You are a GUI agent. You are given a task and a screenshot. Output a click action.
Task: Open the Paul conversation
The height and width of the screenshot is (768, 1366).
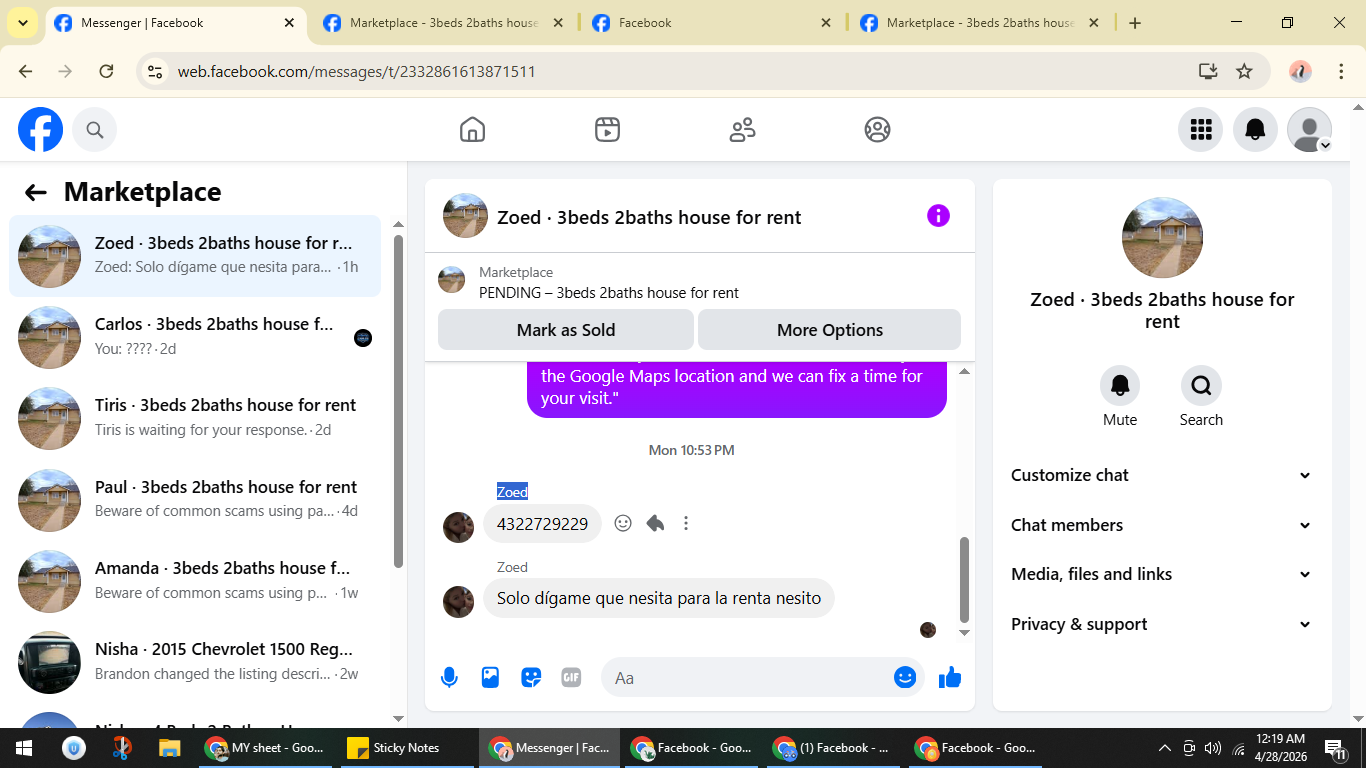tap(195, 500)
